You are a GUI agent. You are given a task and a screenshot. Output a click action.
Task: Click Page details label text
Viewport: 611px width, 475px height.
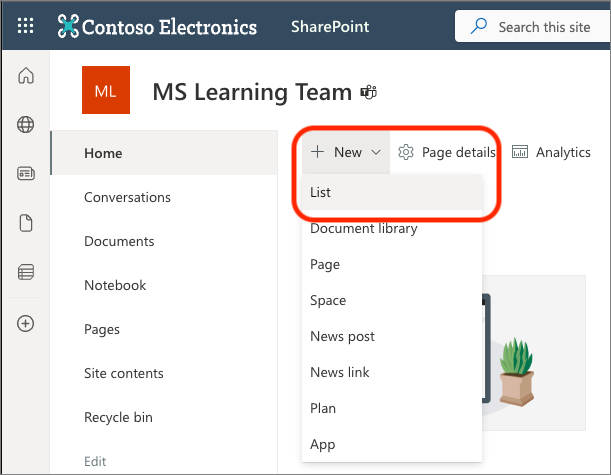coord(459,152)
